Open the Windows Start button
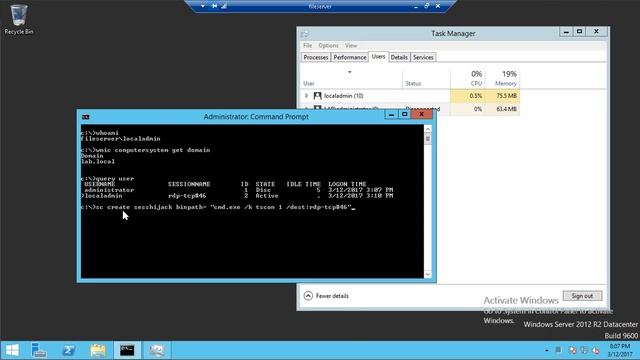 tap(12, 350)
